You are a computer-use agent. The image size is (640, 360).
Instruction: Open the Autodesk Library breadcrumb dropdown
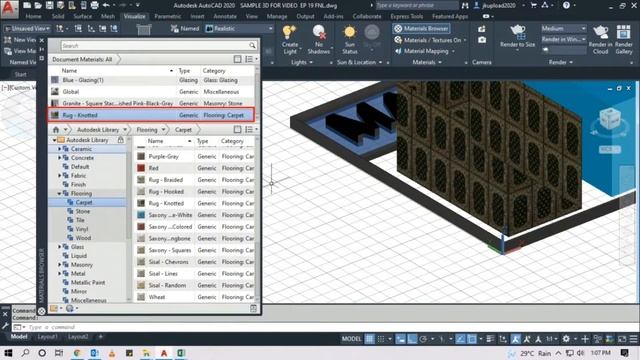point(125,129)
